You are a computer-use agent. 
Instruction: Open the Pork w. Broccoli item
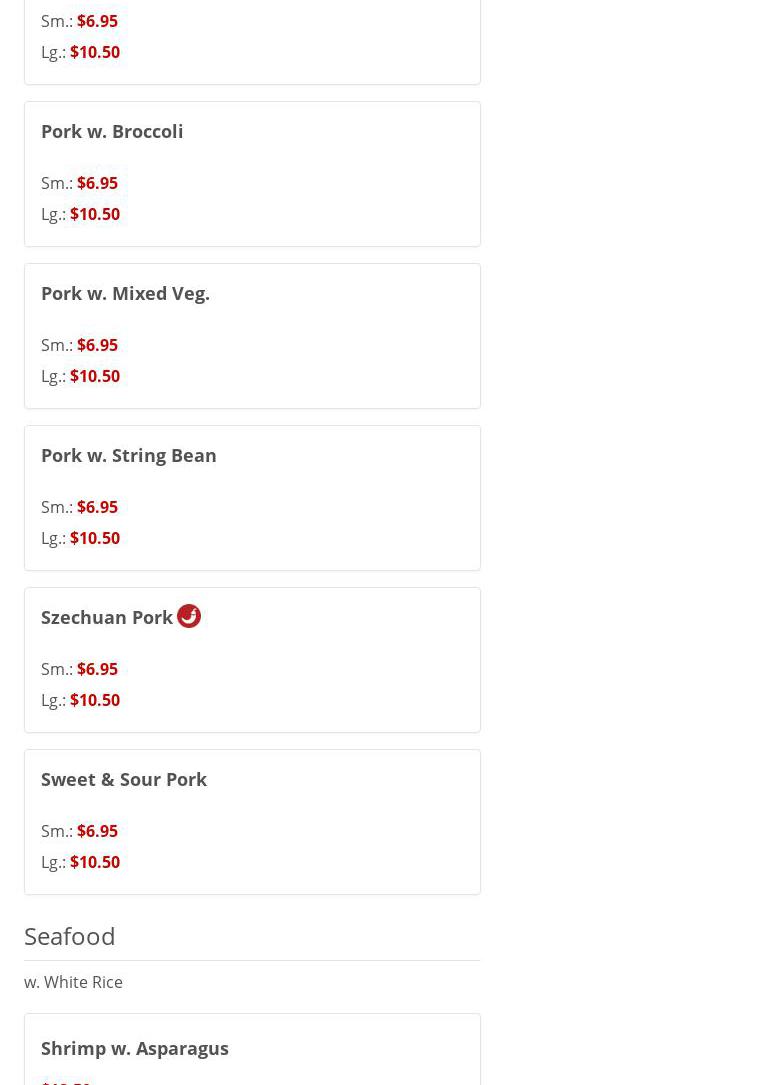(x=112, y=131)
